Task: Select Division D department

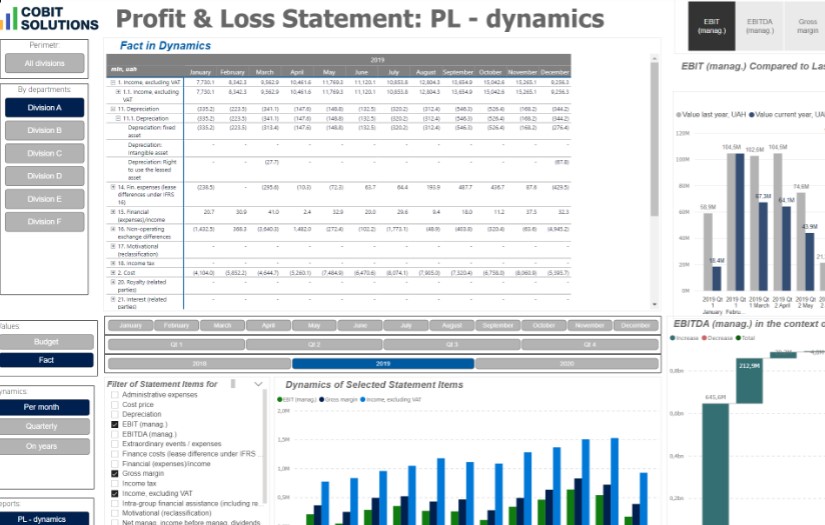Action: click(x=45, y=176)
